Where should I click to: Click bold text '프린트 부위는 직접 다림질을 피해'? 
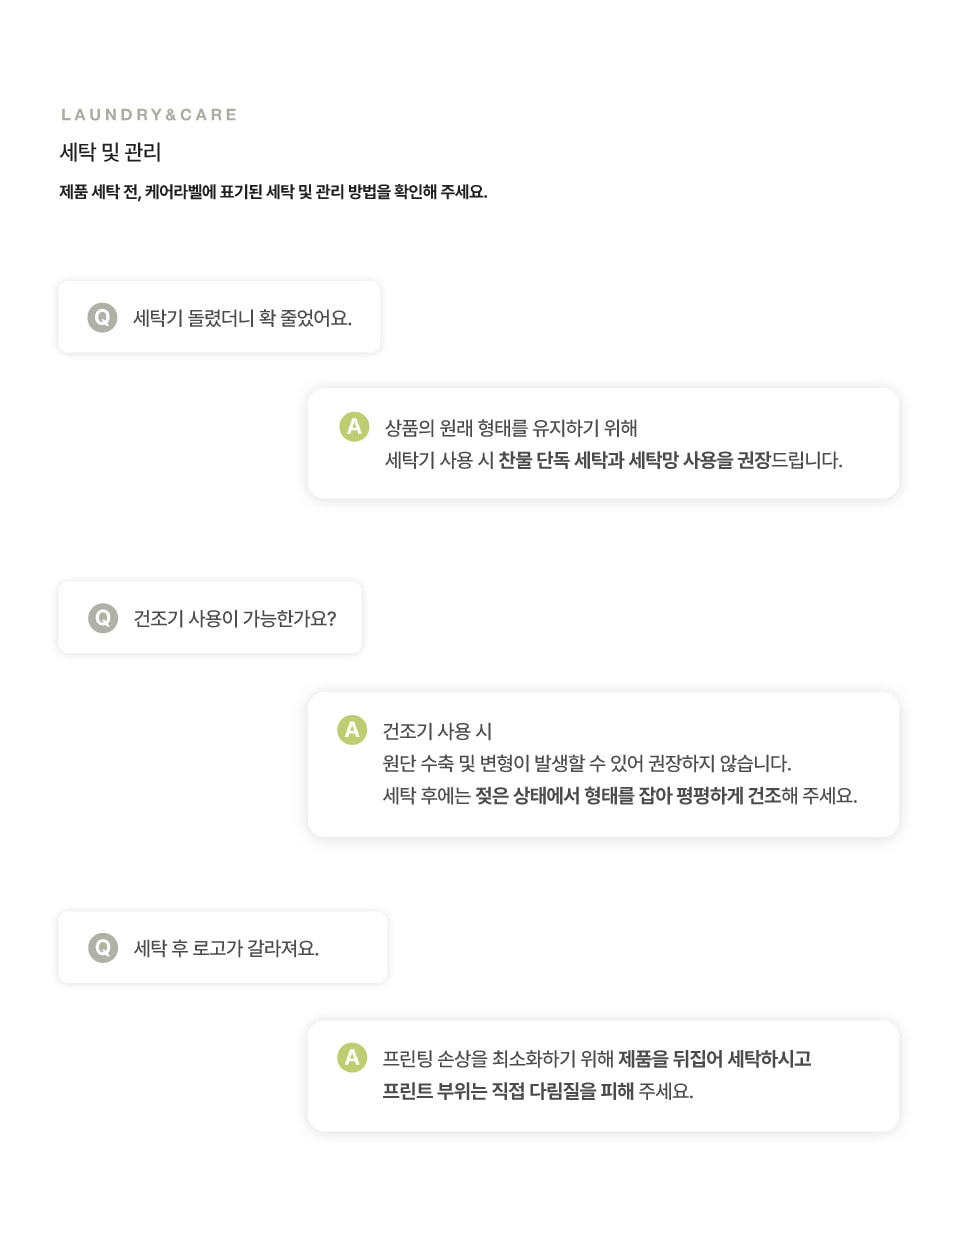(x=508, y=1091)
